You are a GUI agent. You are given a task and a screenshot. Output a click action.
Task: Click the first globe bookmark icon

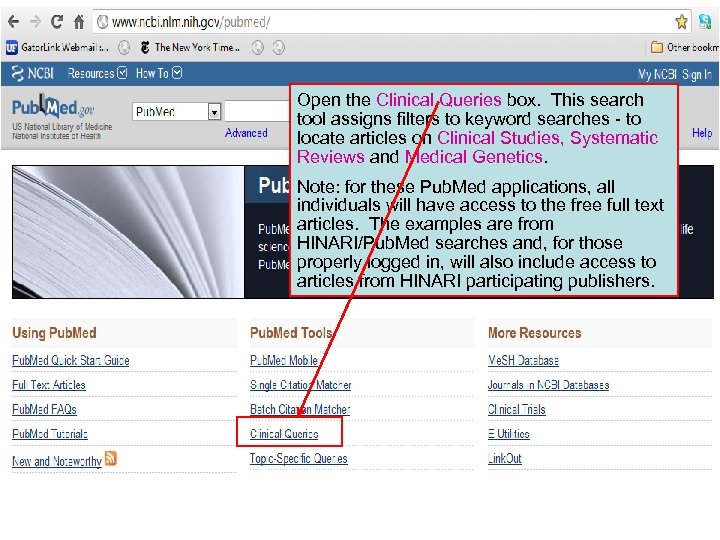124,47
